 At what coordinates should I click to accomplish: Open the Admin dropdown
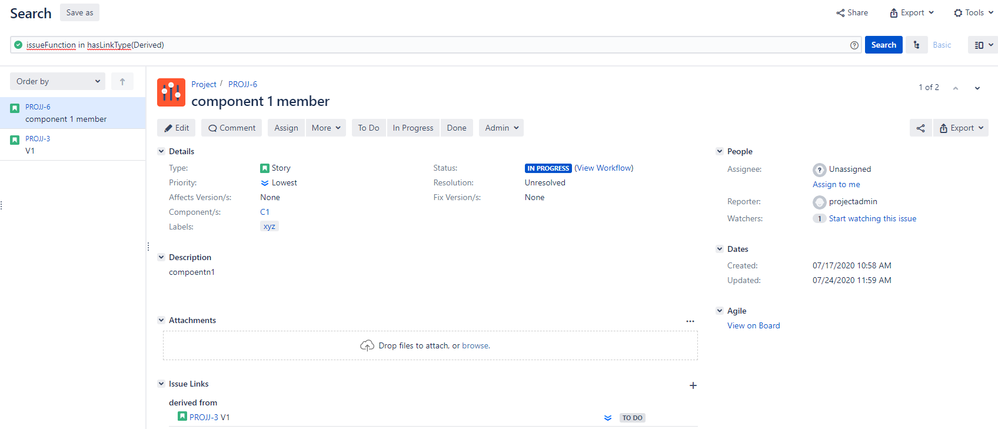coord(502,128)
